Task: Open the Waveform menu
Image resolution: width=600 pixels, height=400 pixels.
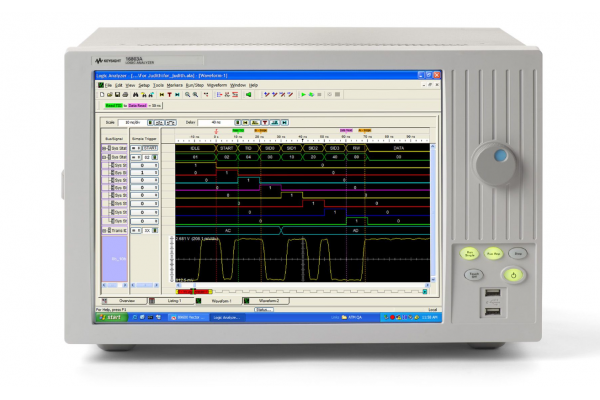Action: click(x=217, y=85)
